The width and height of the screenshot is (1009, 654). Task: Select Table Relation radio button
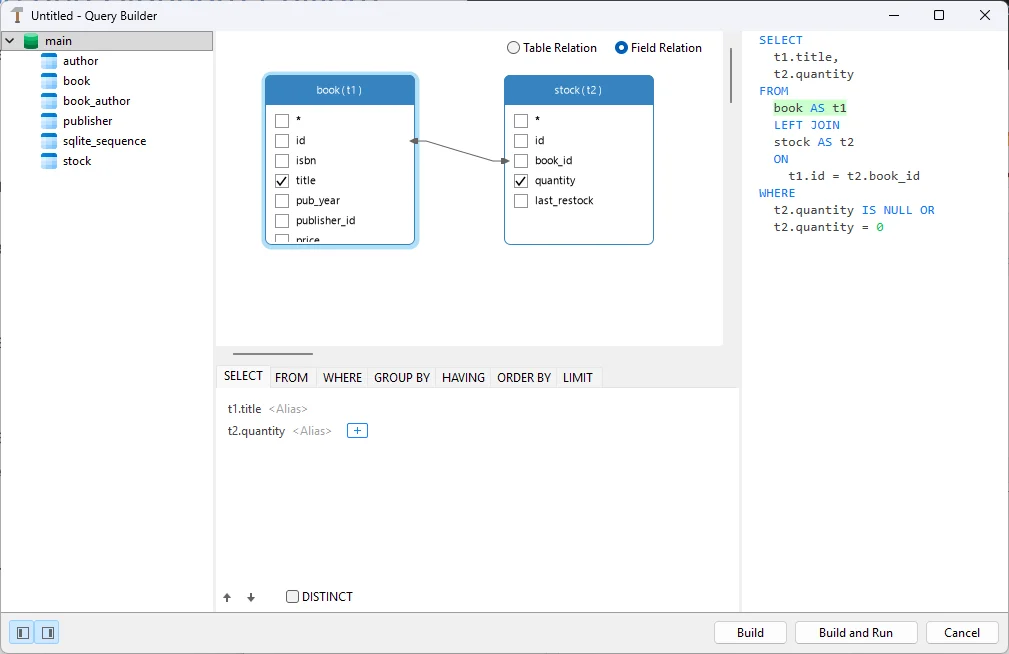[x=513, y=48]
